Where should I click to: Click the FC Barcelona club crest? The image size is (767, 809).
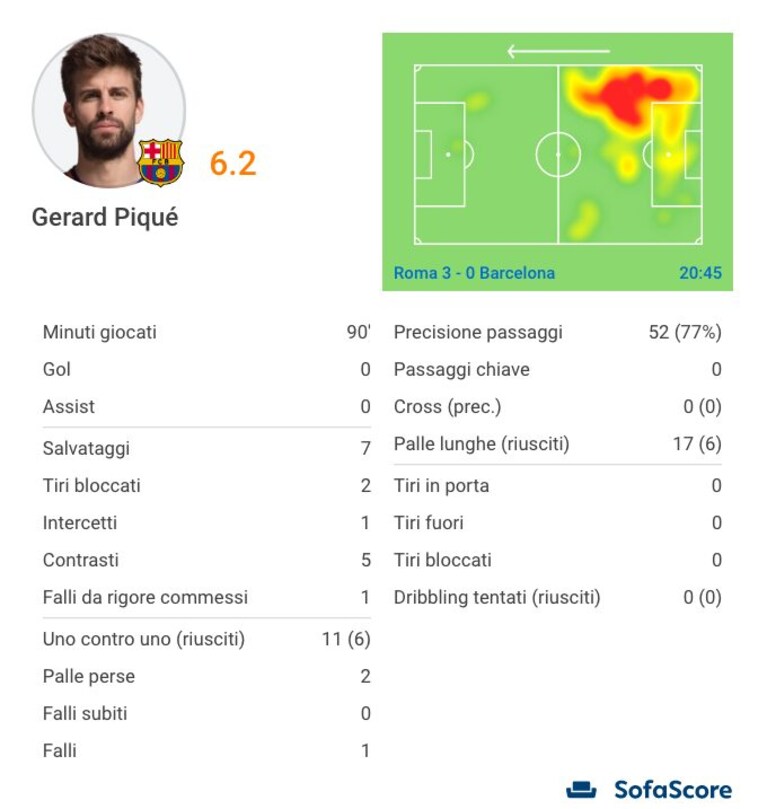160,163
